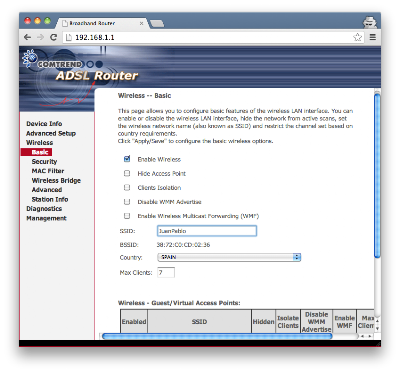400x373 pixels.
Task: Open the Country dropdown showing SPAIN
Action: click(229, 257)
